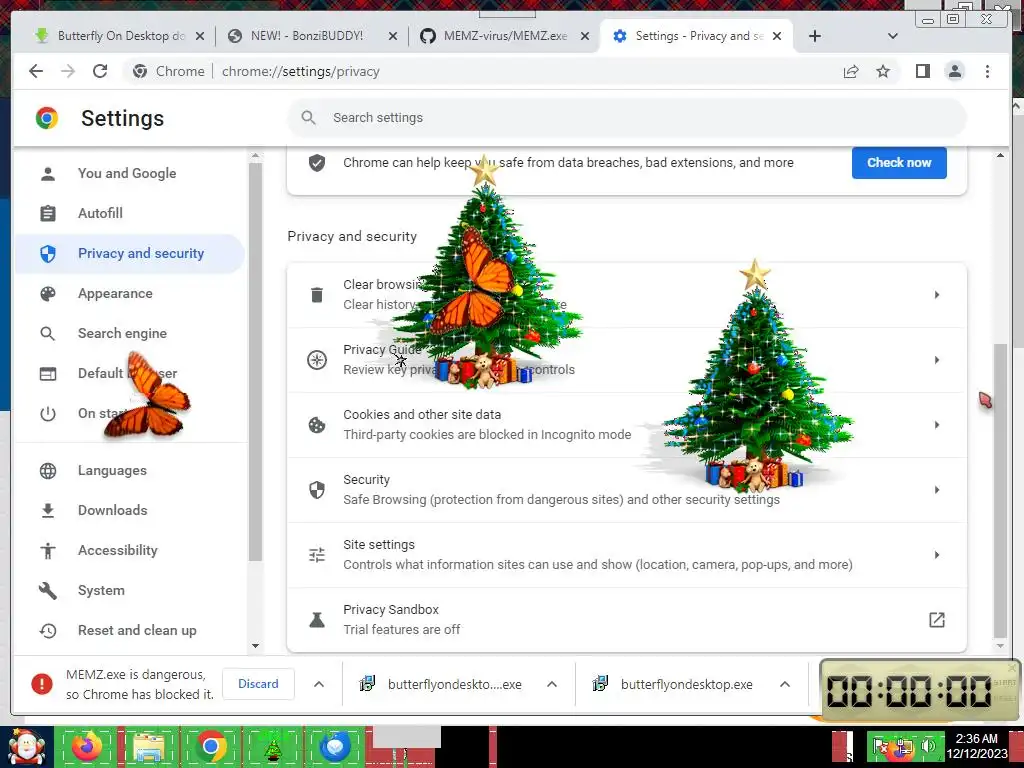This screenshot has width=1024, height=768.
Task: Click the cookie icon beside Cookies and other site data
Action: 317,425
